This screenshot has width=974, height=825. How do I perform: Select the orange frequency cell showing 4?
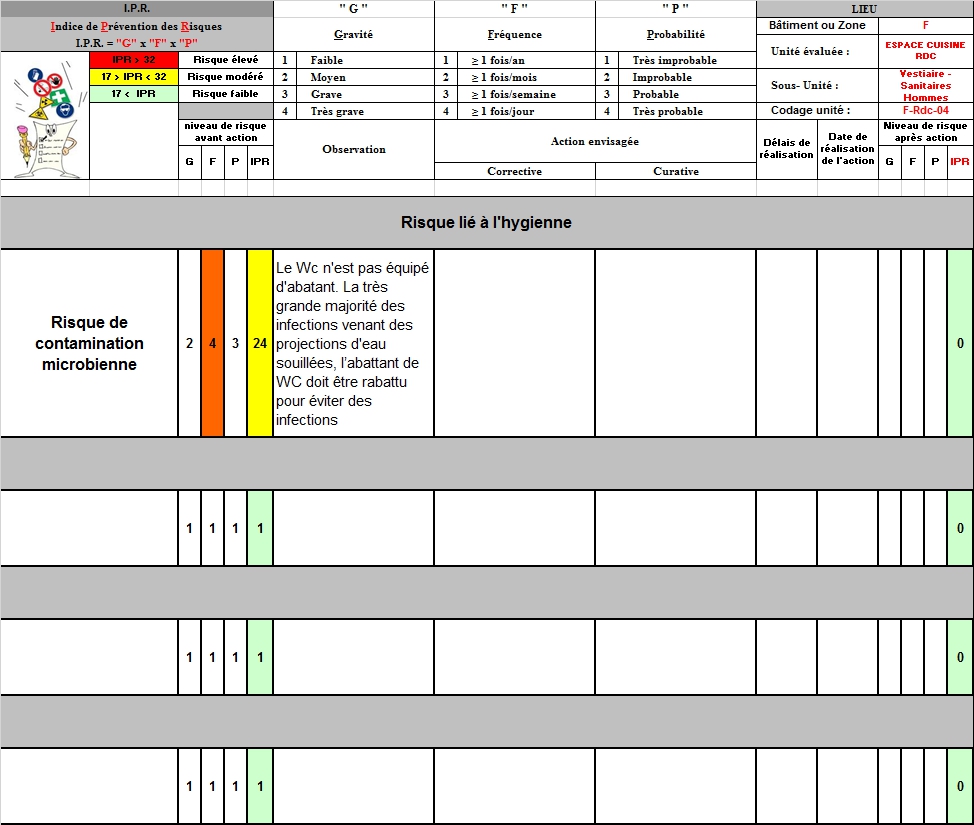212,343
